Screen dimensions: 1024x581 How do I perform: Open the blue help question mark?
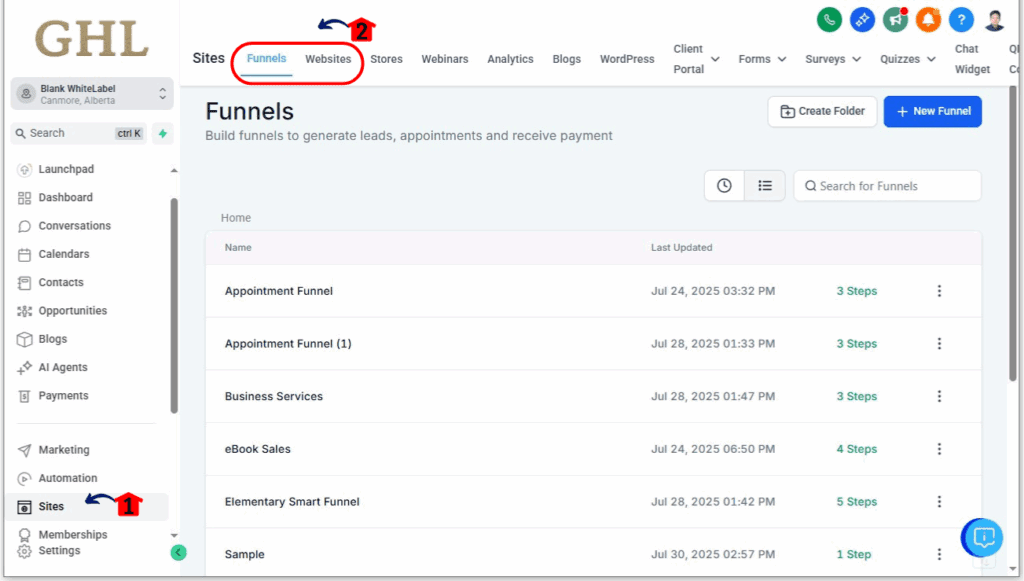coord(961,20)
